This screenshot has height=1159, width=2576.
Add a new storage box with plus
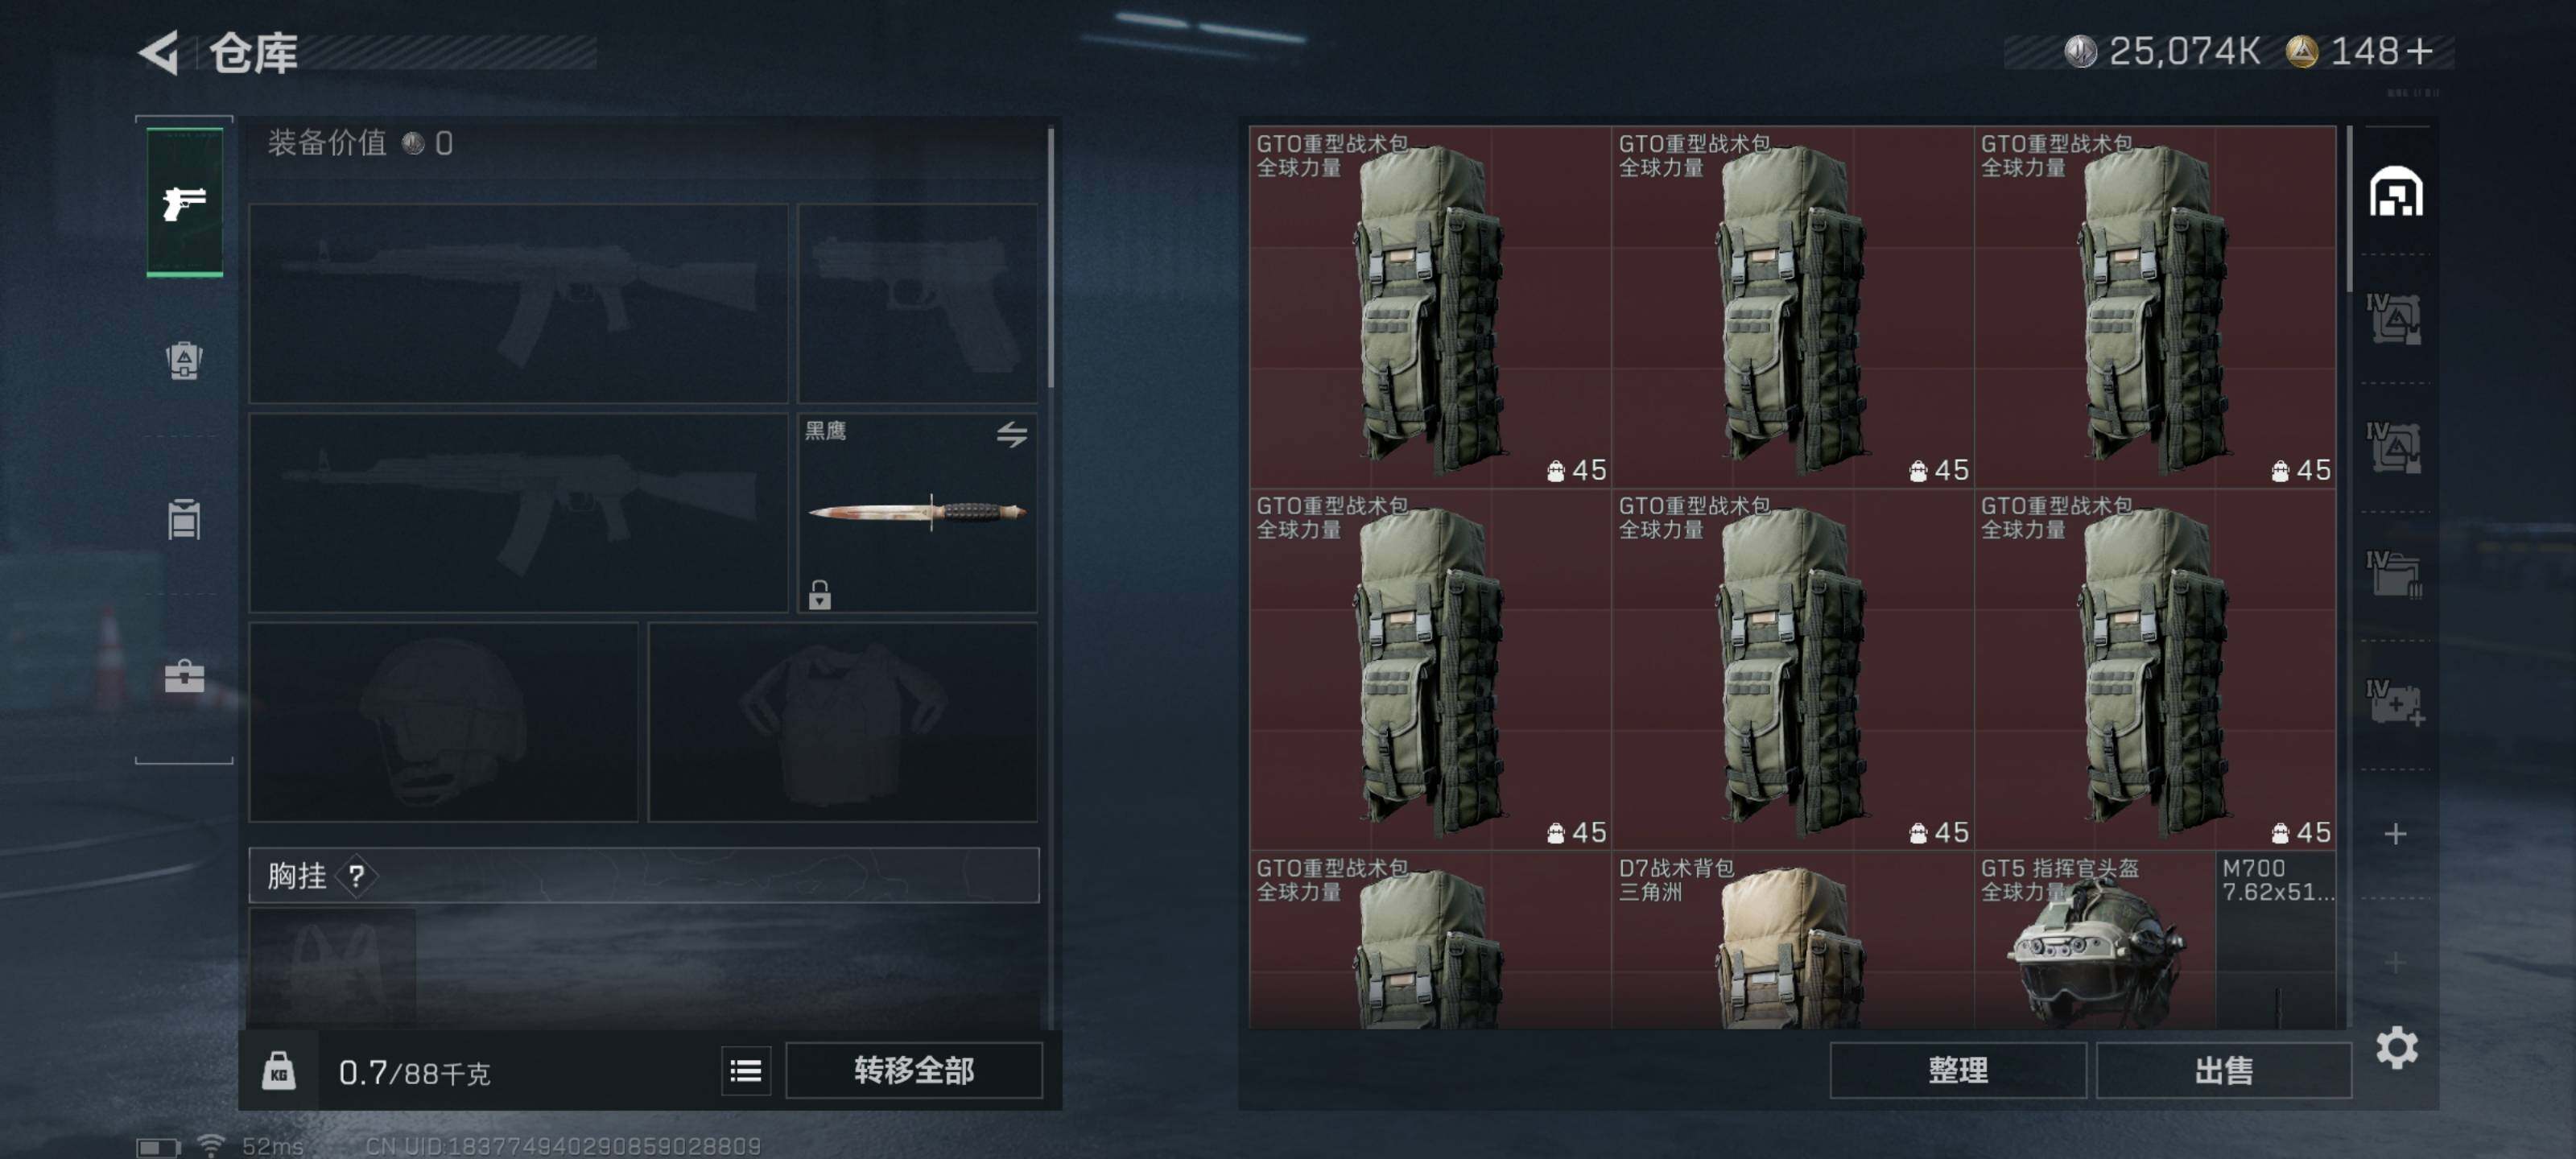[2395, 833]
